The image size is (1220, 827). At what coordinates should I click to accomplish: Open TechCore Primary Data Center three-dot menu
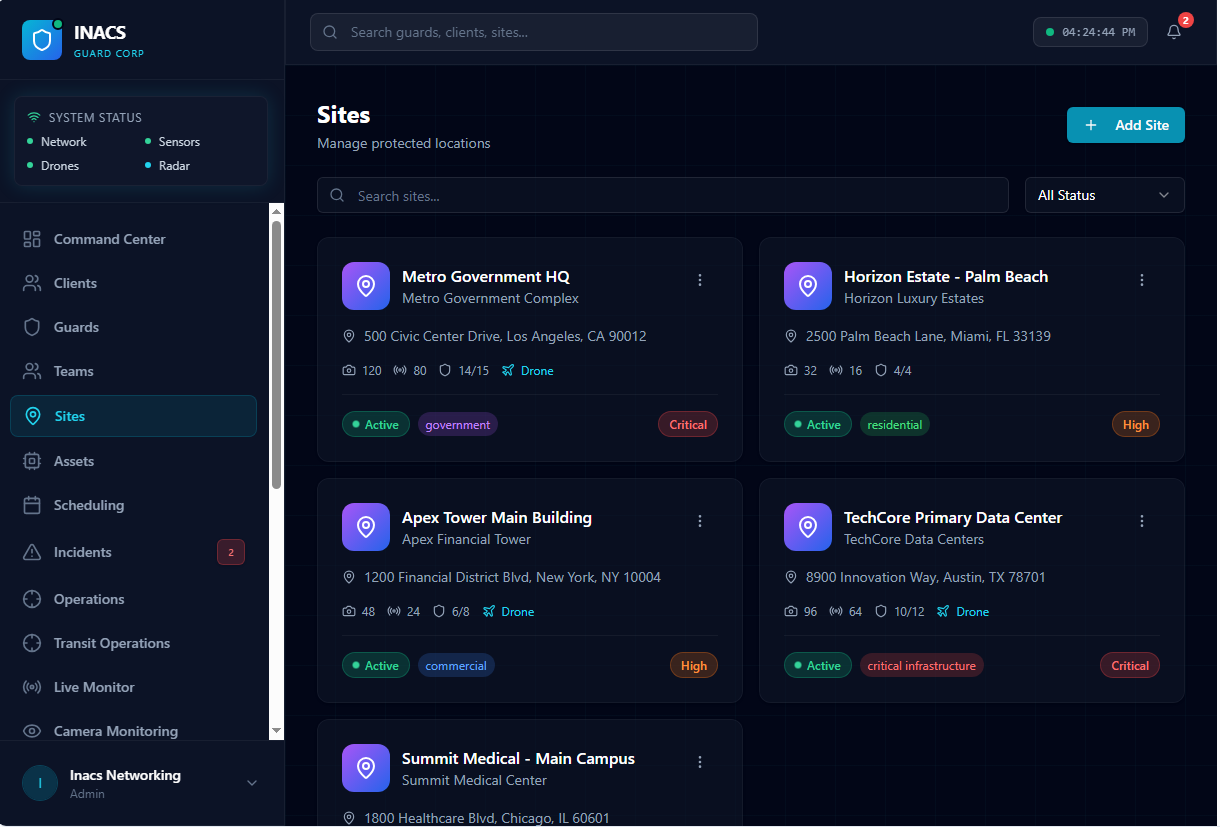click(1142, 521)
